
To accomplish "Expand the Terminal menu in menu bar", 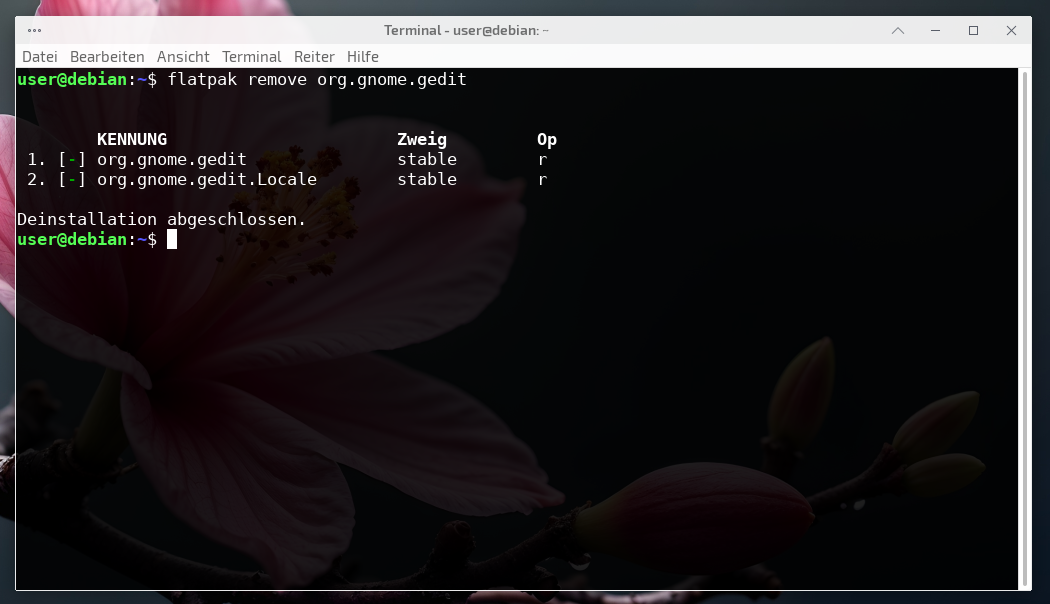I will click(x=251, y=57).
